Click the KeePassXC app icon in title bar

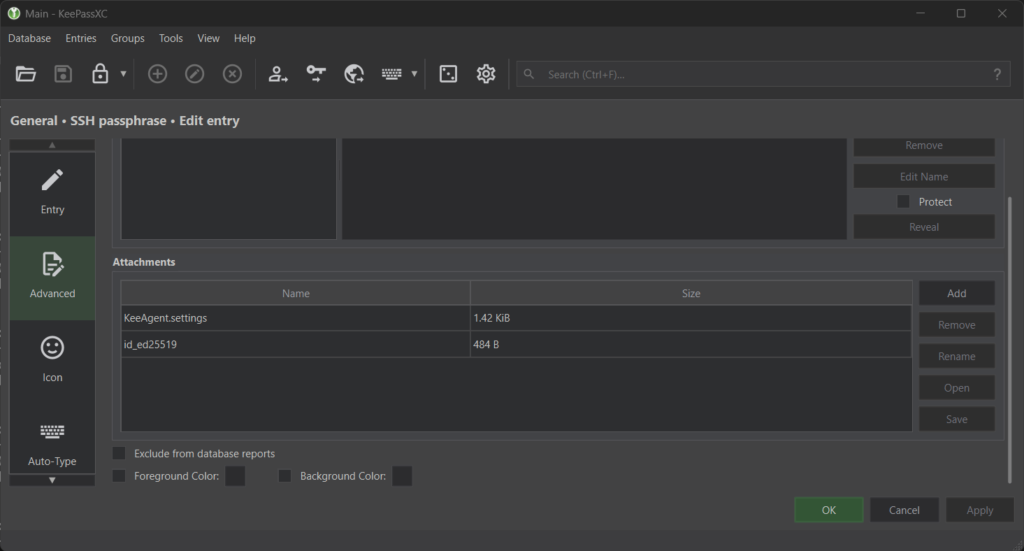point(14,13)
